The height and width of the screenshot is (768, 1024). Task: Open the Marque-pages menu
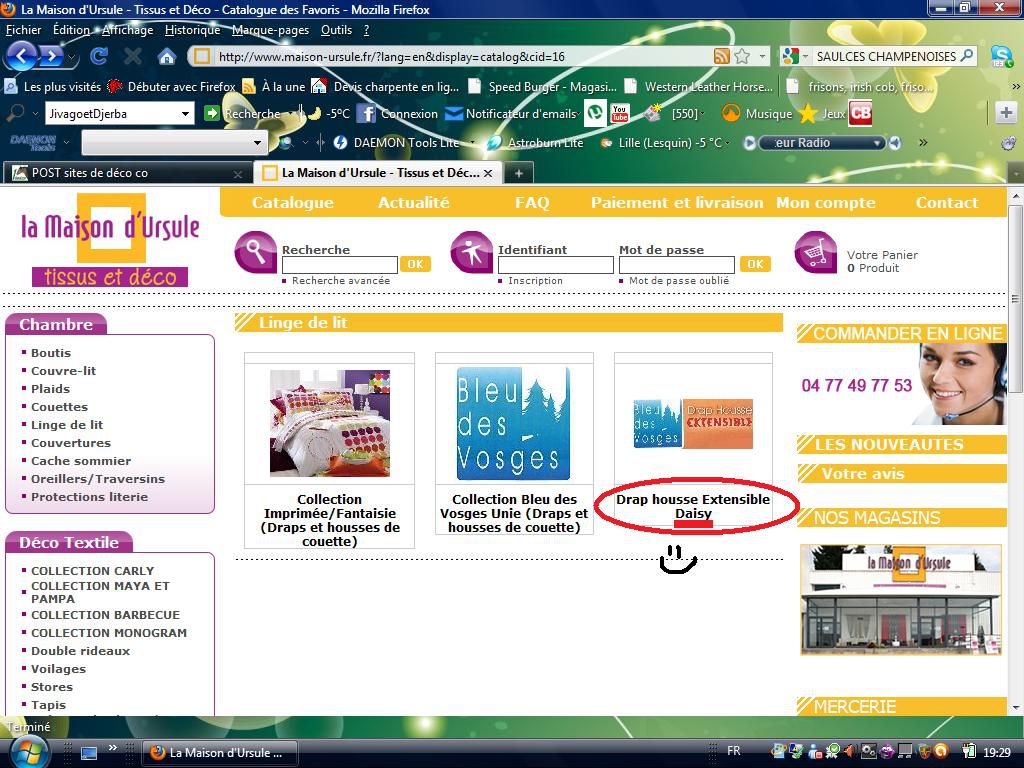[x=270, y=30]
